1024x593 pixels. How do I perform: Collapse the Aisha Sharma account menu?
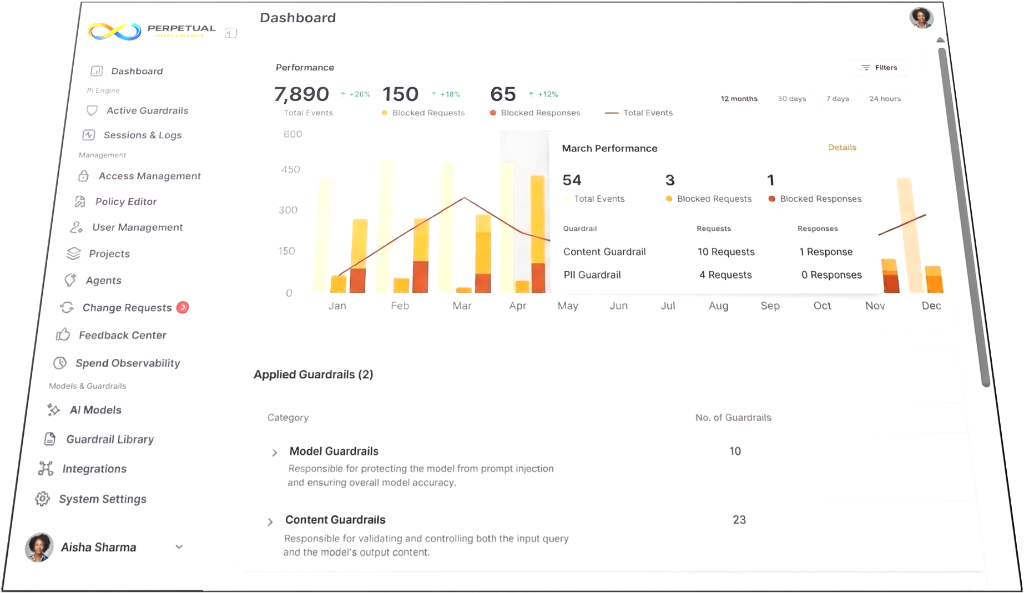point(179,546)
